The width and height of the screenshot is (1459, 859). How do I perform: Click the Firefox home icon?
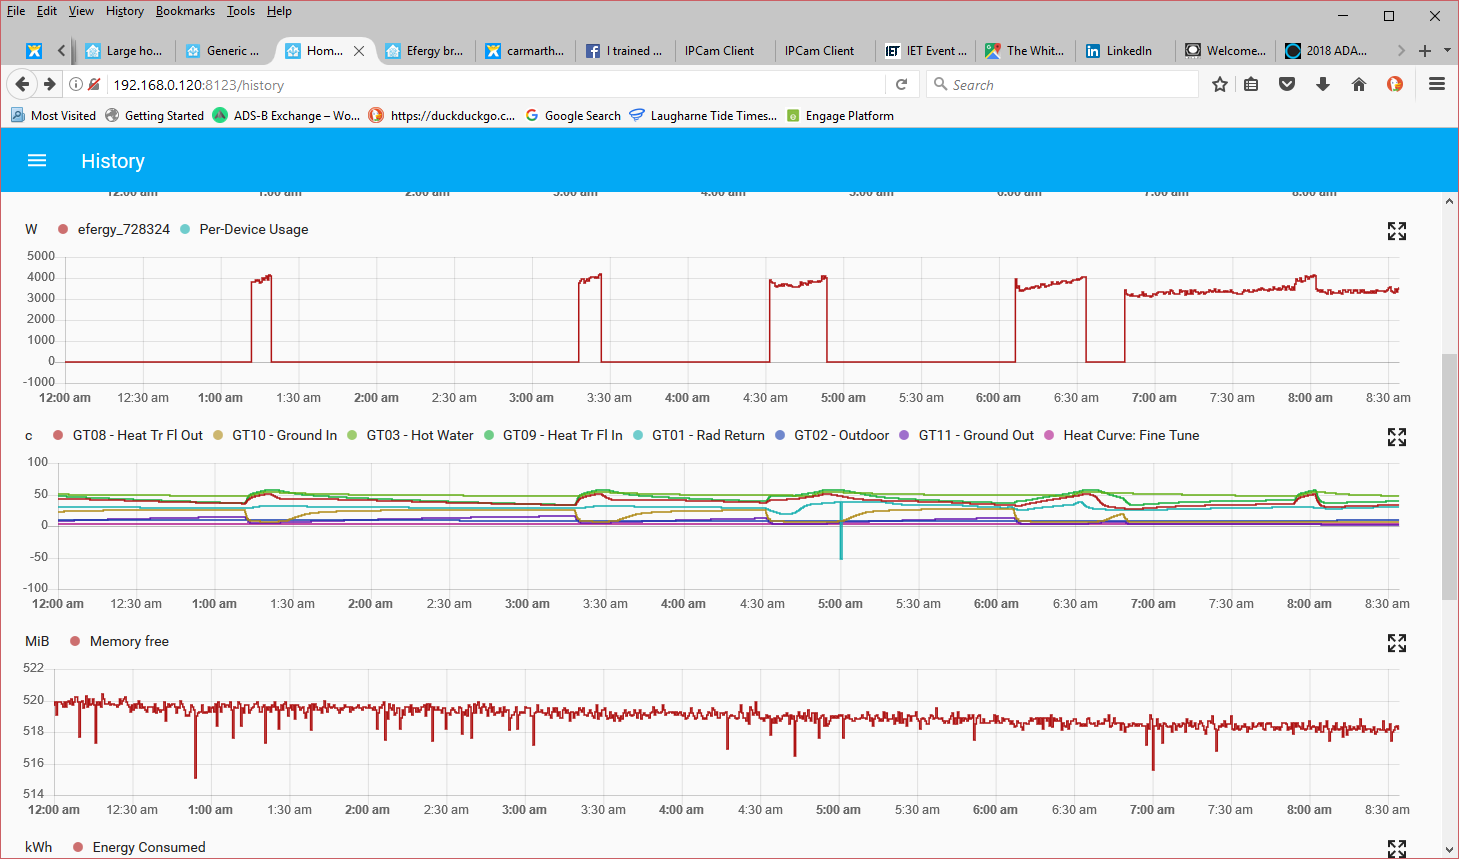click(1359, 85)
